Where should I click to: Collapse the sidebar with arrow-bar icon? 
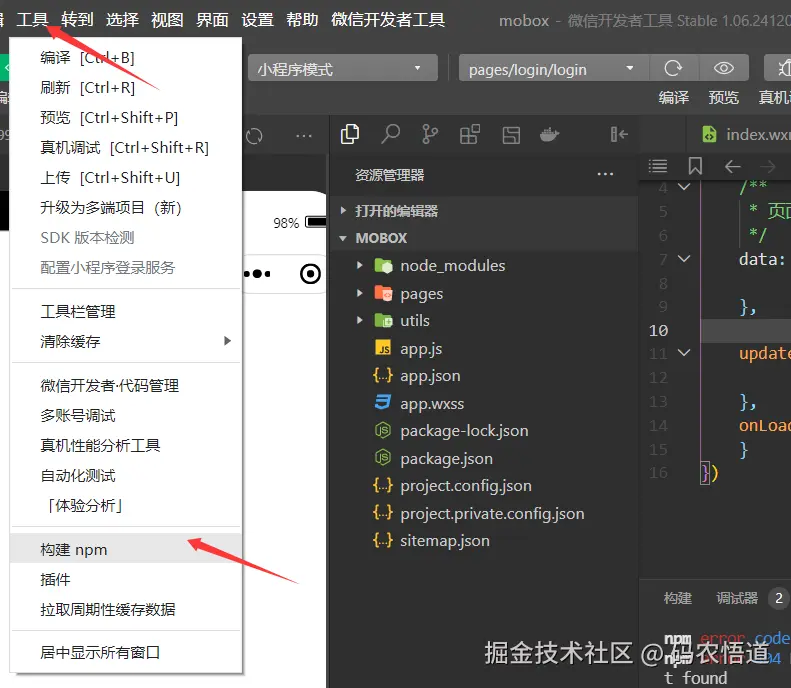[x=618, y=134]
